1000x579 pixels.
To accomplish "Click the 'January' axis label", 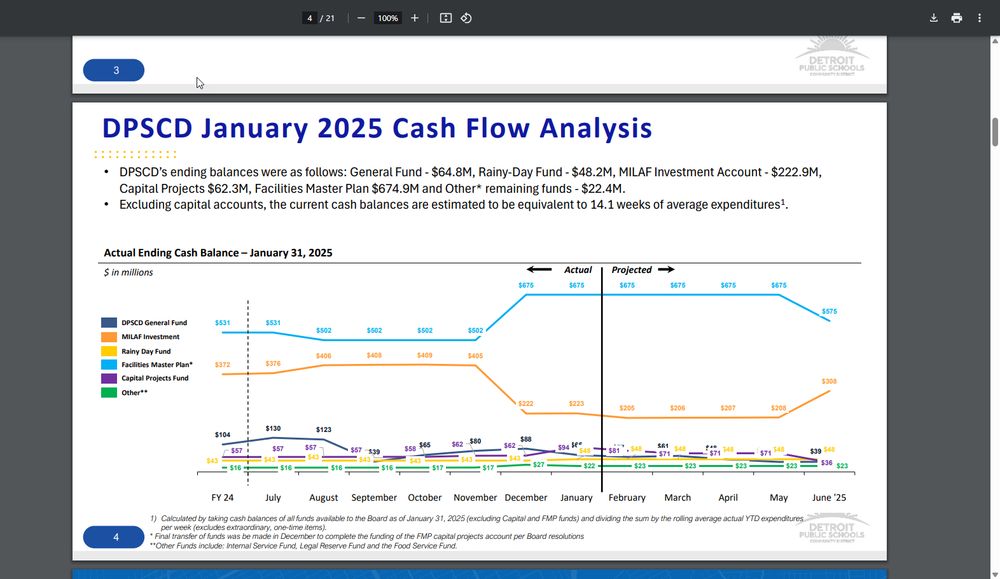I will click(x=577, y=497).
